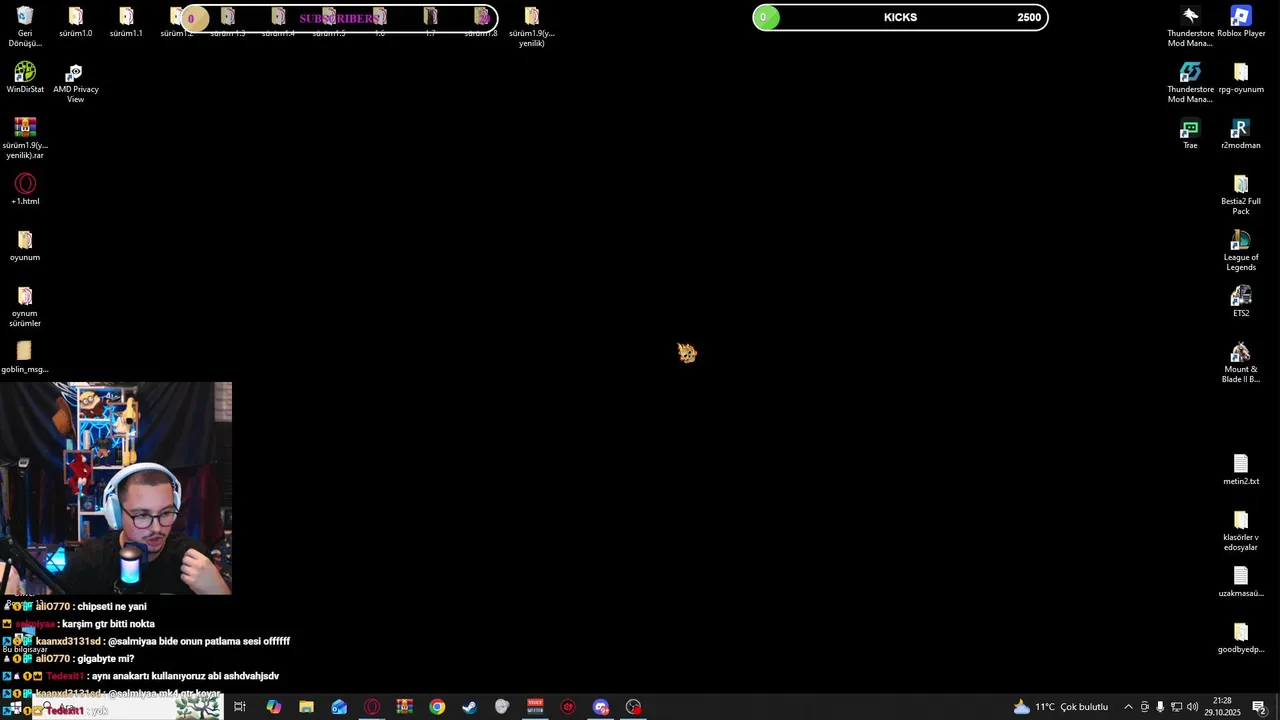Click the webcam overlay feed
1280x720 pixels.
point(116,488)
